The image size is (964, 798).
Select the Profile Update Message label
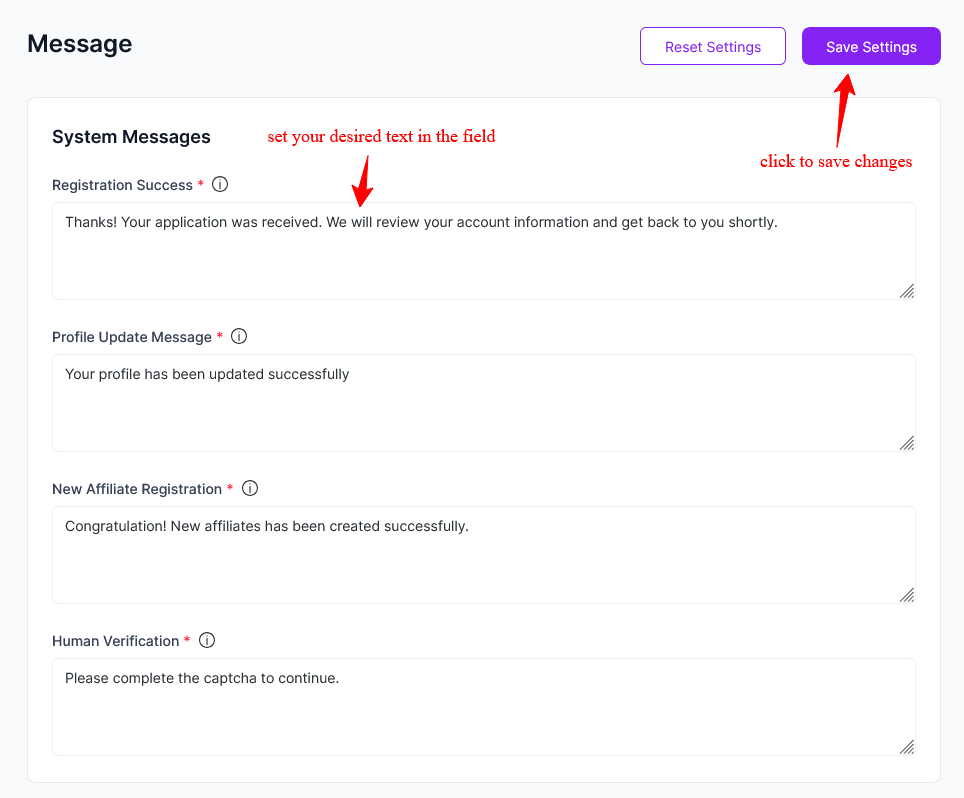click(132, 337)
